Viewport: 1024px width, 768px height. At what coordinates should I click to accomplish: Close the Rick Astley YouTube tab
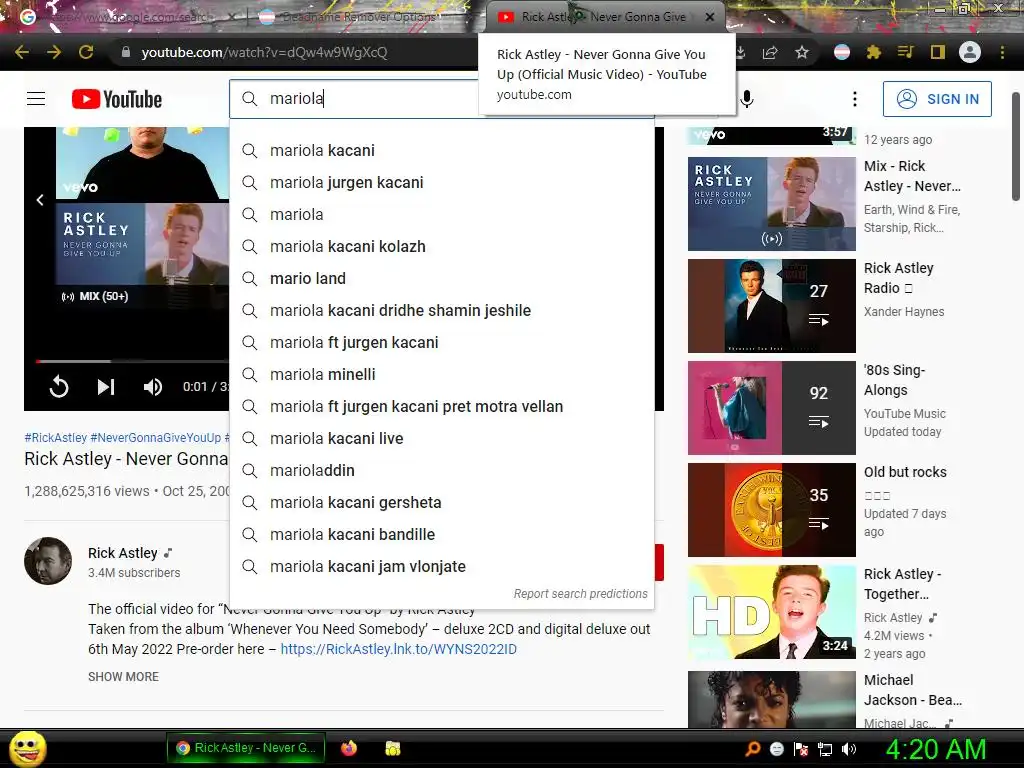click(x=710, y=17)
